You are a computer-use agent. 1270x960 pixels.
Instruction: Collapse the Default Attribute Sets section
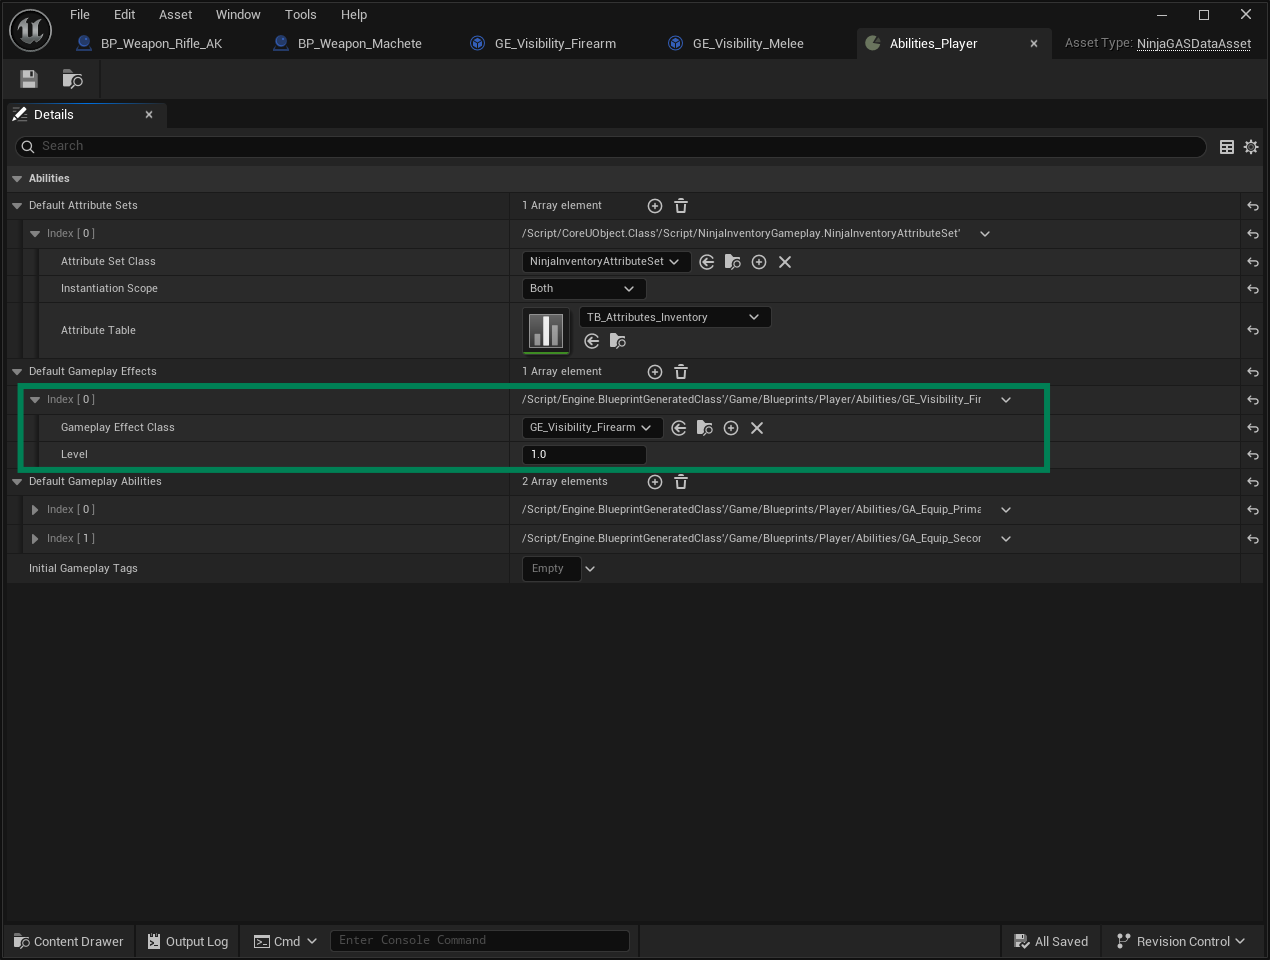point(17,206)
